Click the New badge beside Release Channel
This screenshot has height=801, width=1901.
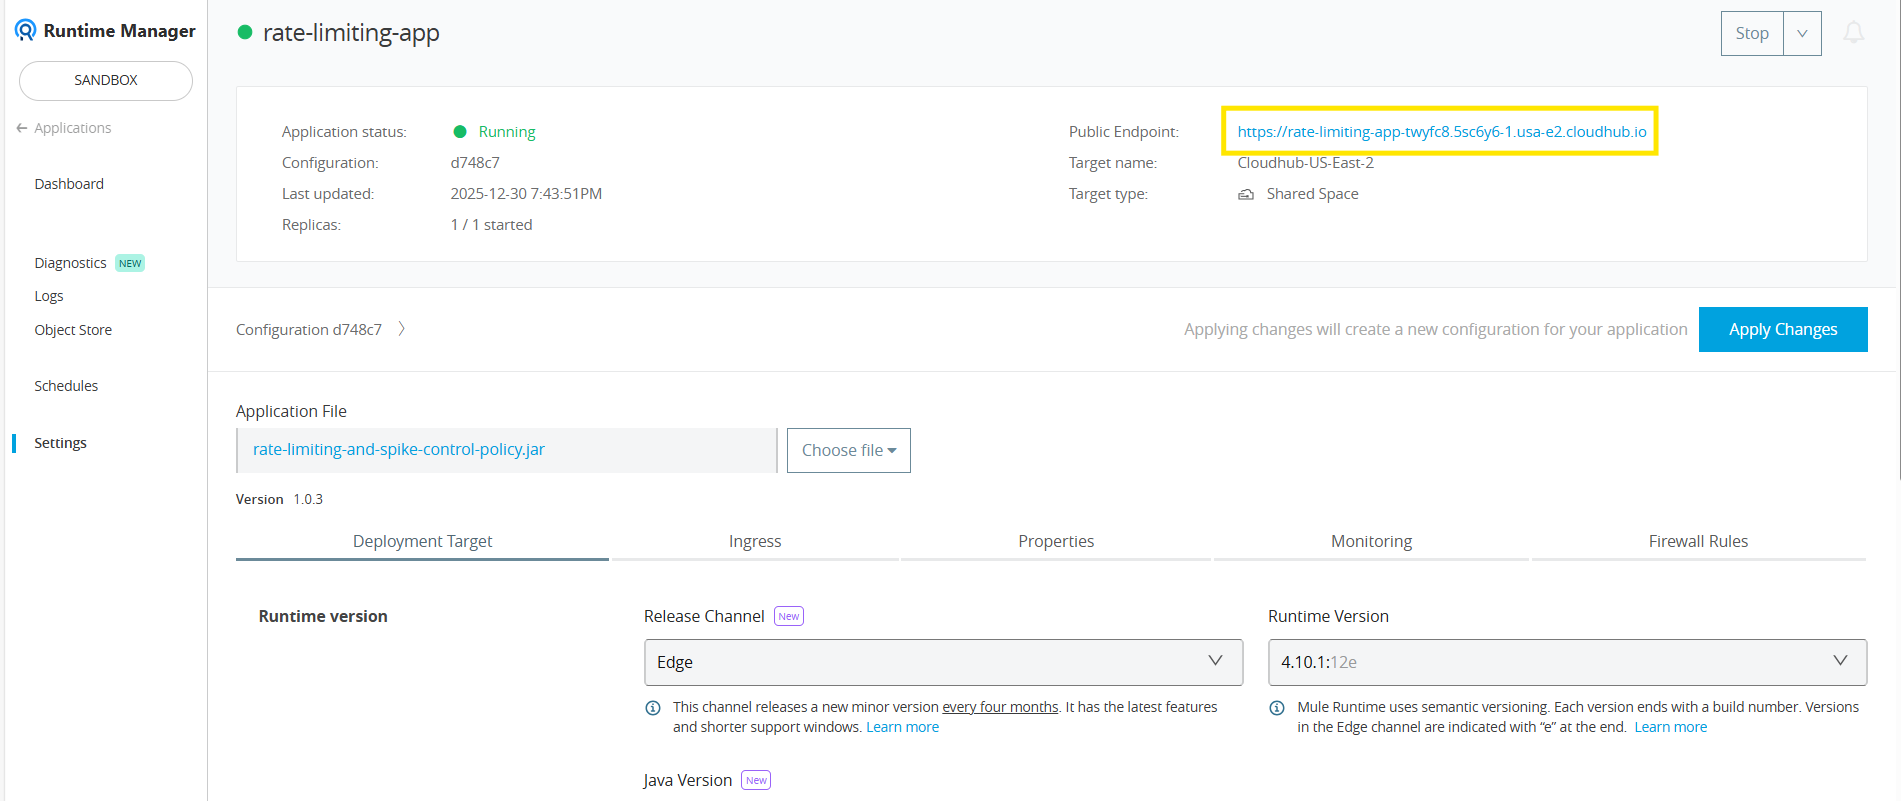789,616
